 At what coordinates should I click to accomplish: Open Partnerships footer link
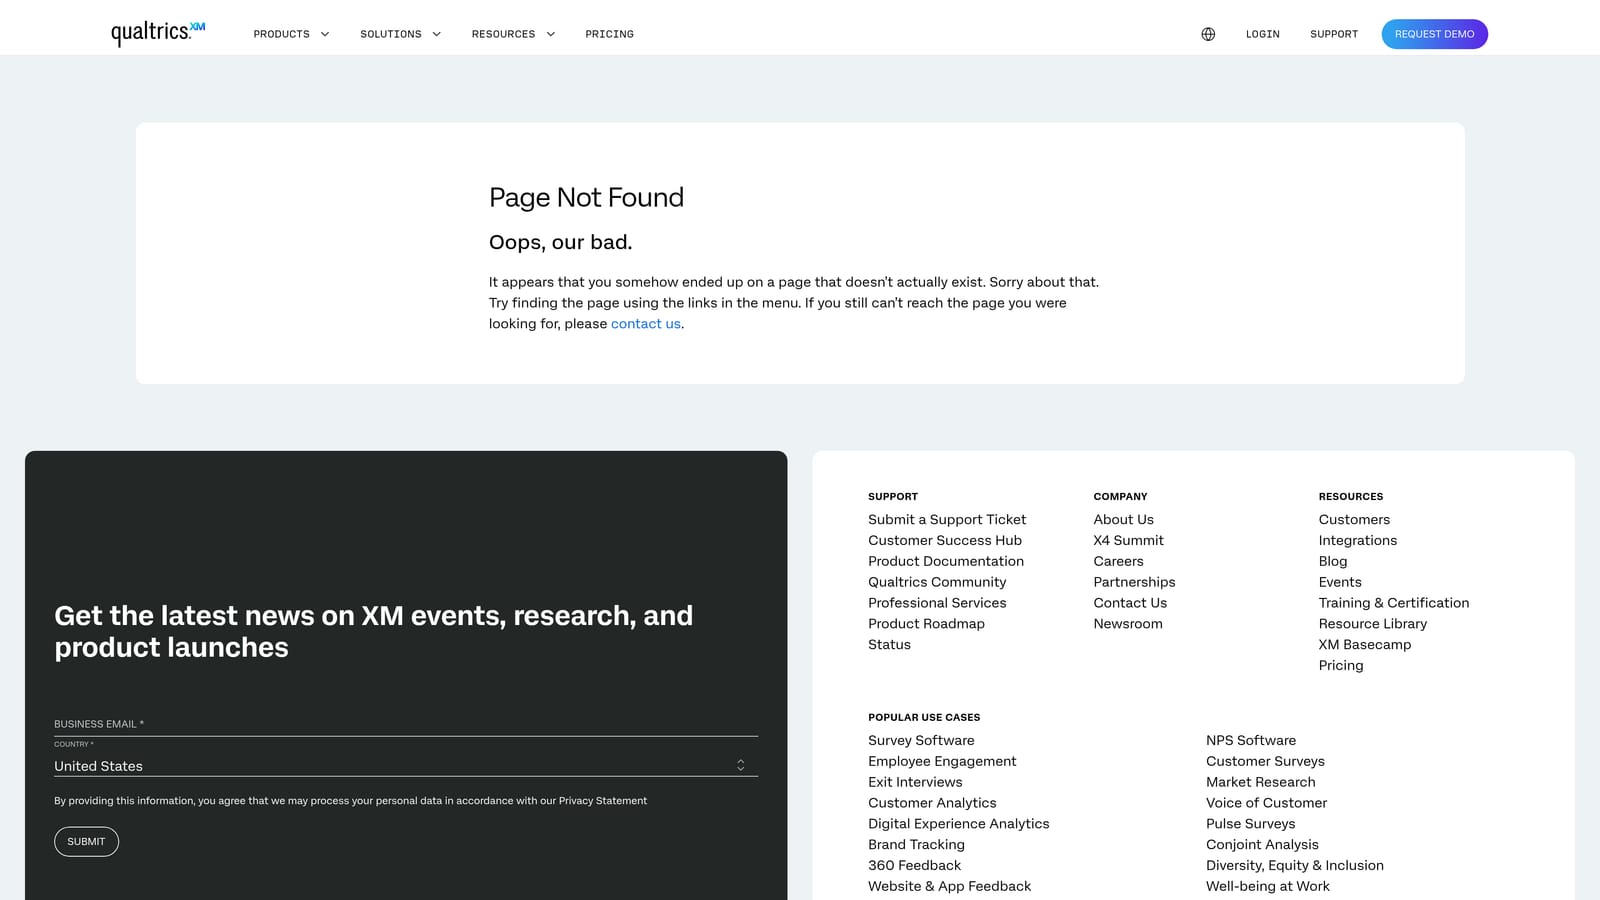[x=1134, y=583]
